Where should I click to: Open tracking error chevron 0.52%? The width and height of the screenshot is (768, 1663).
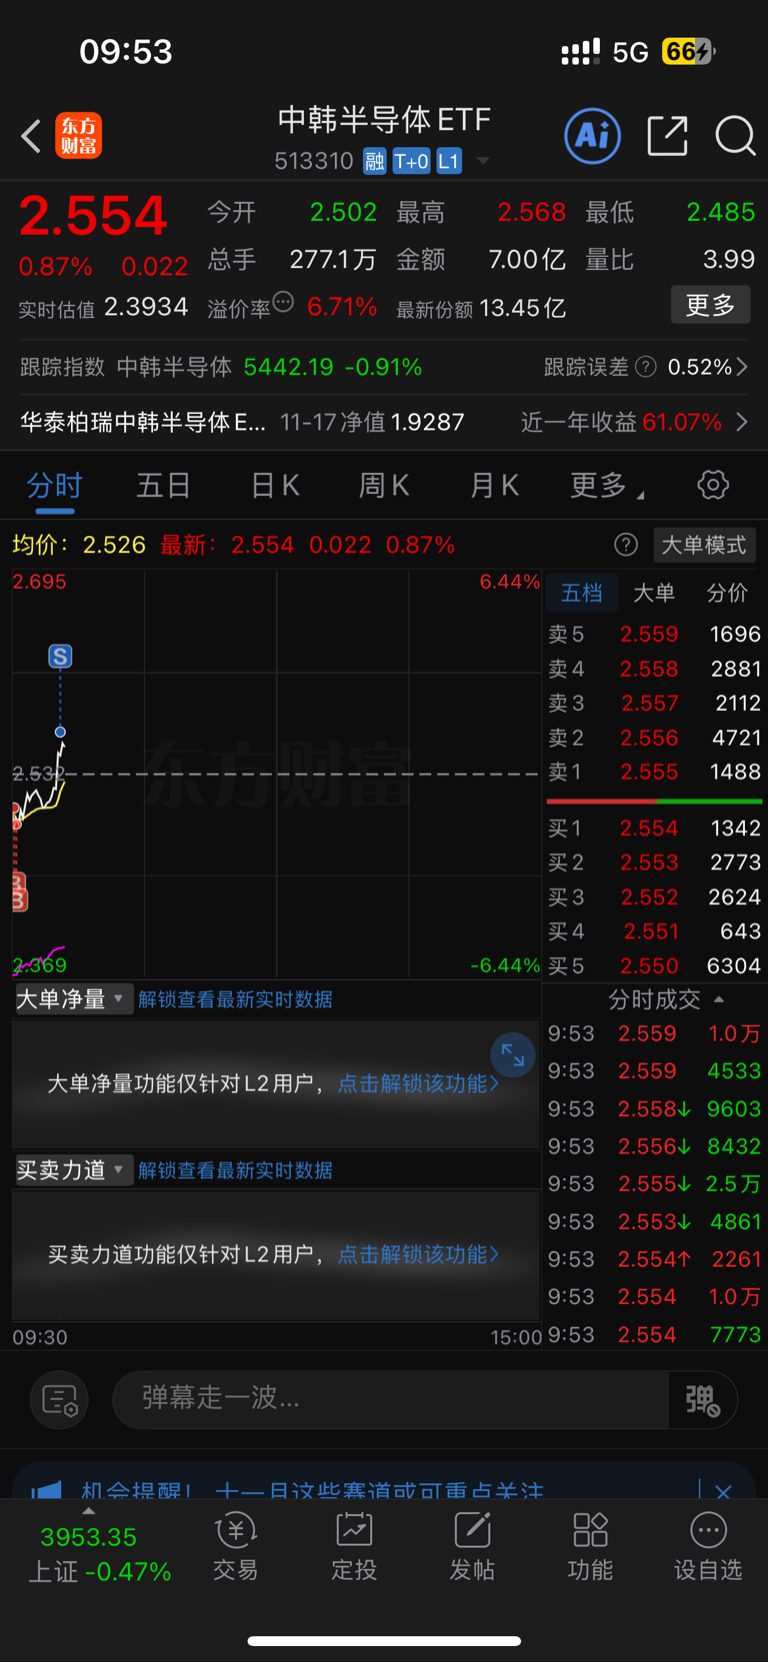742,367
